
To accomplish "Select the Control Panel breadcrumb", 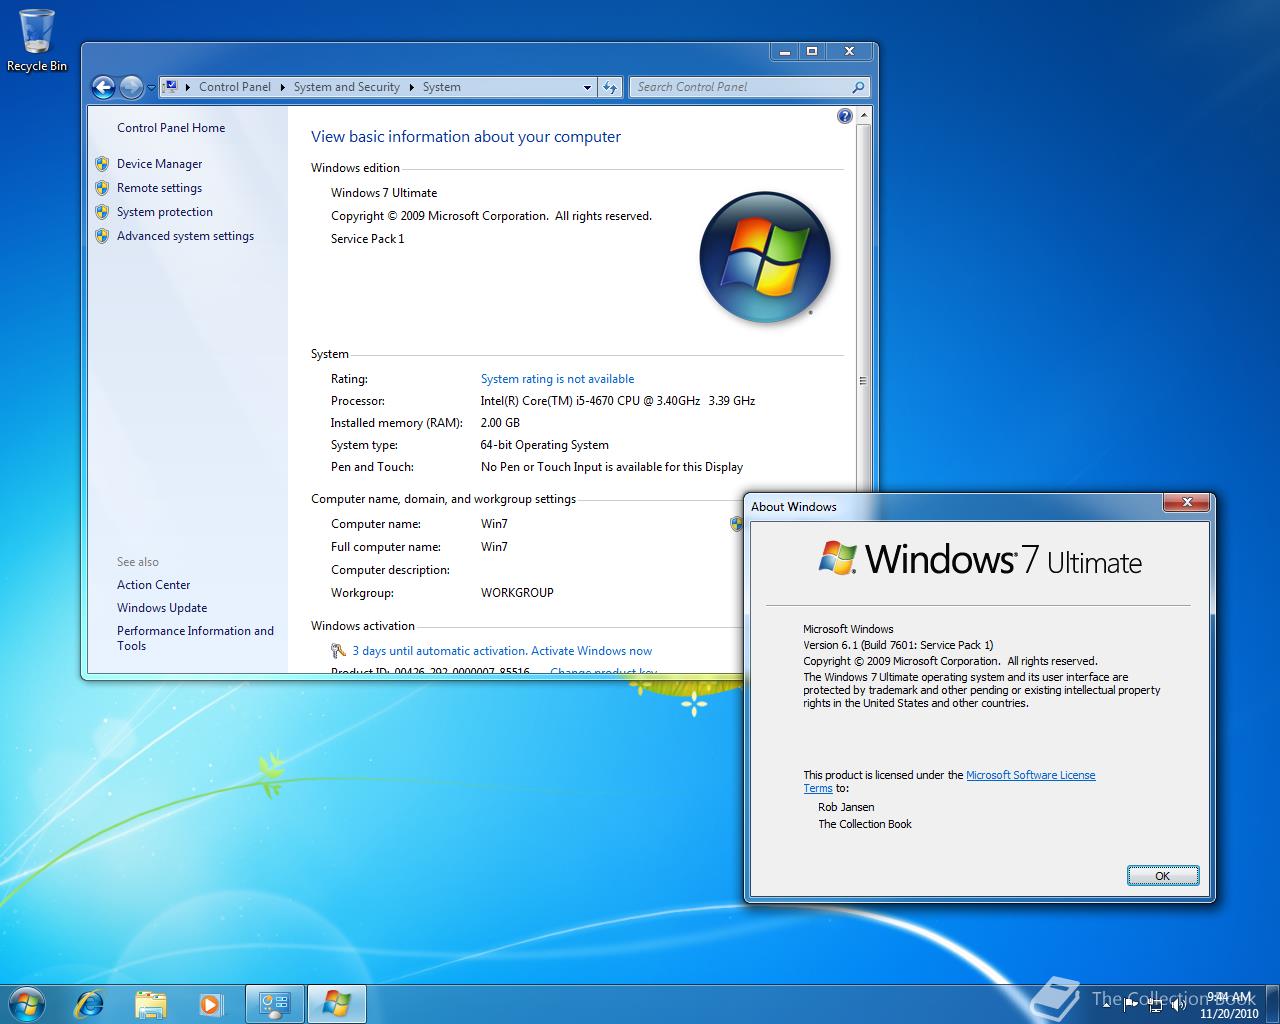I will tap(235, 87).
